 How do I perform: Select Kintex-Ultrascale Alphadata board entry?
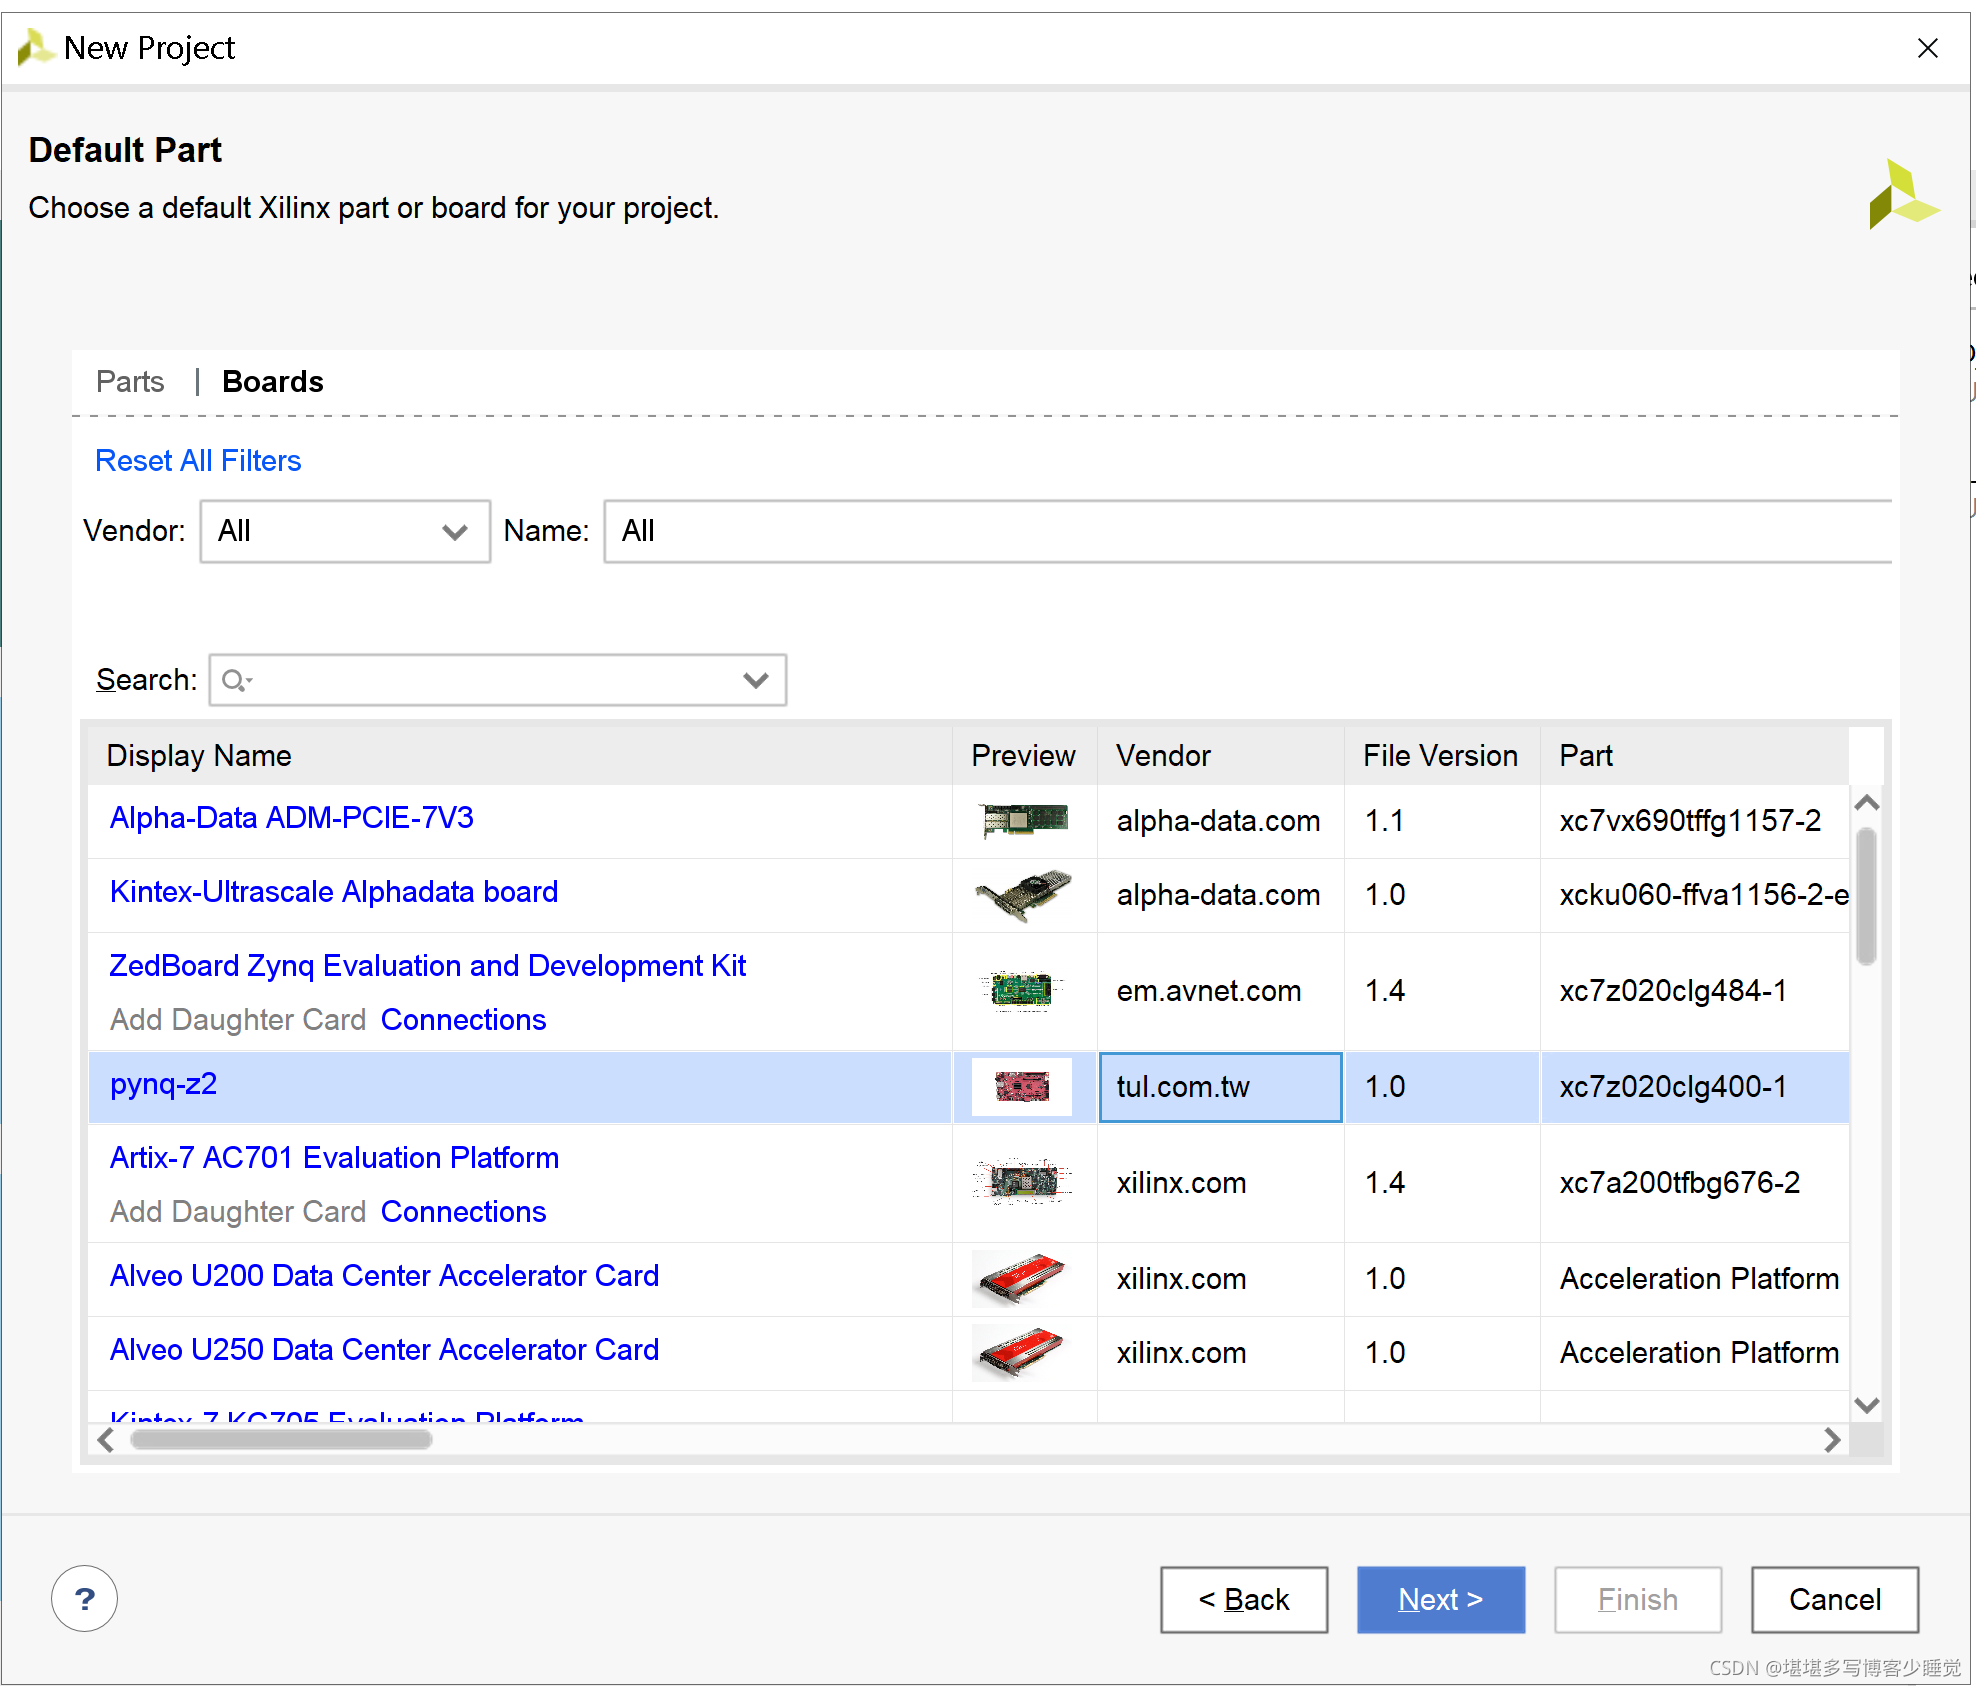coord(333,892)
